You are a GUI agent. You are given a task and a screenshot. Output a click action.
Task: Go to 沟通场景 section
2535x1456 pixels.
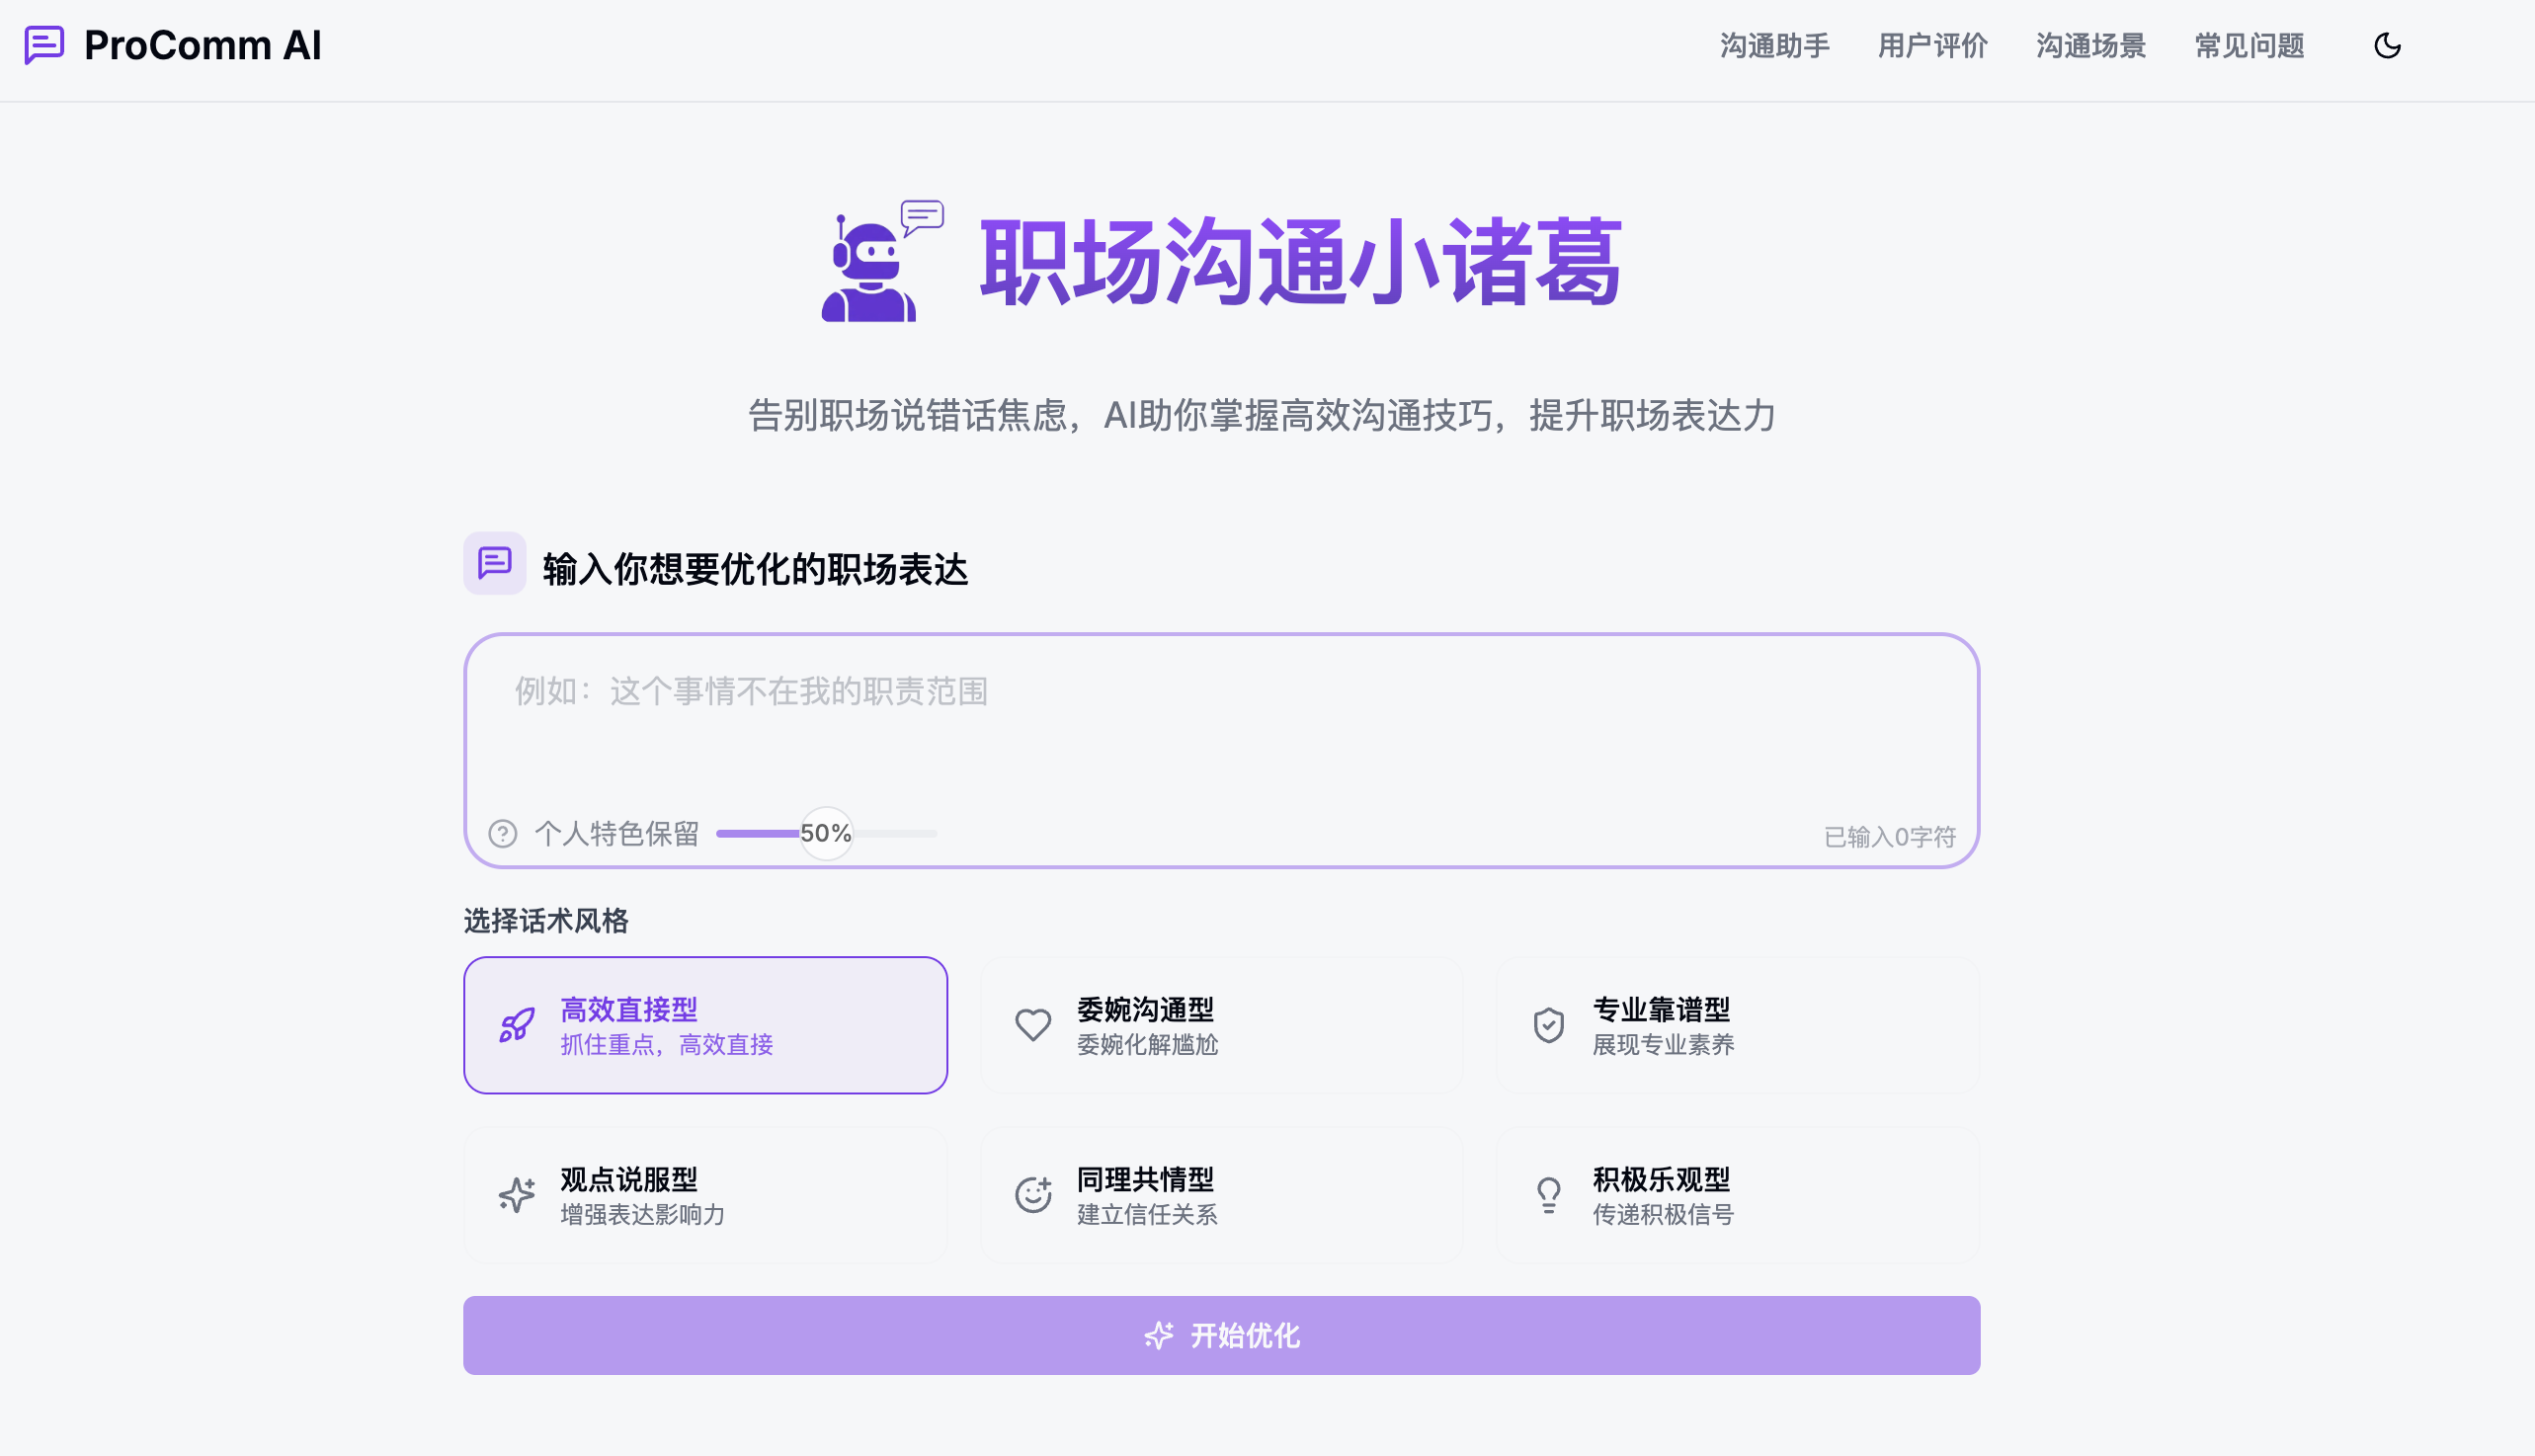(x=2091, y=46)
